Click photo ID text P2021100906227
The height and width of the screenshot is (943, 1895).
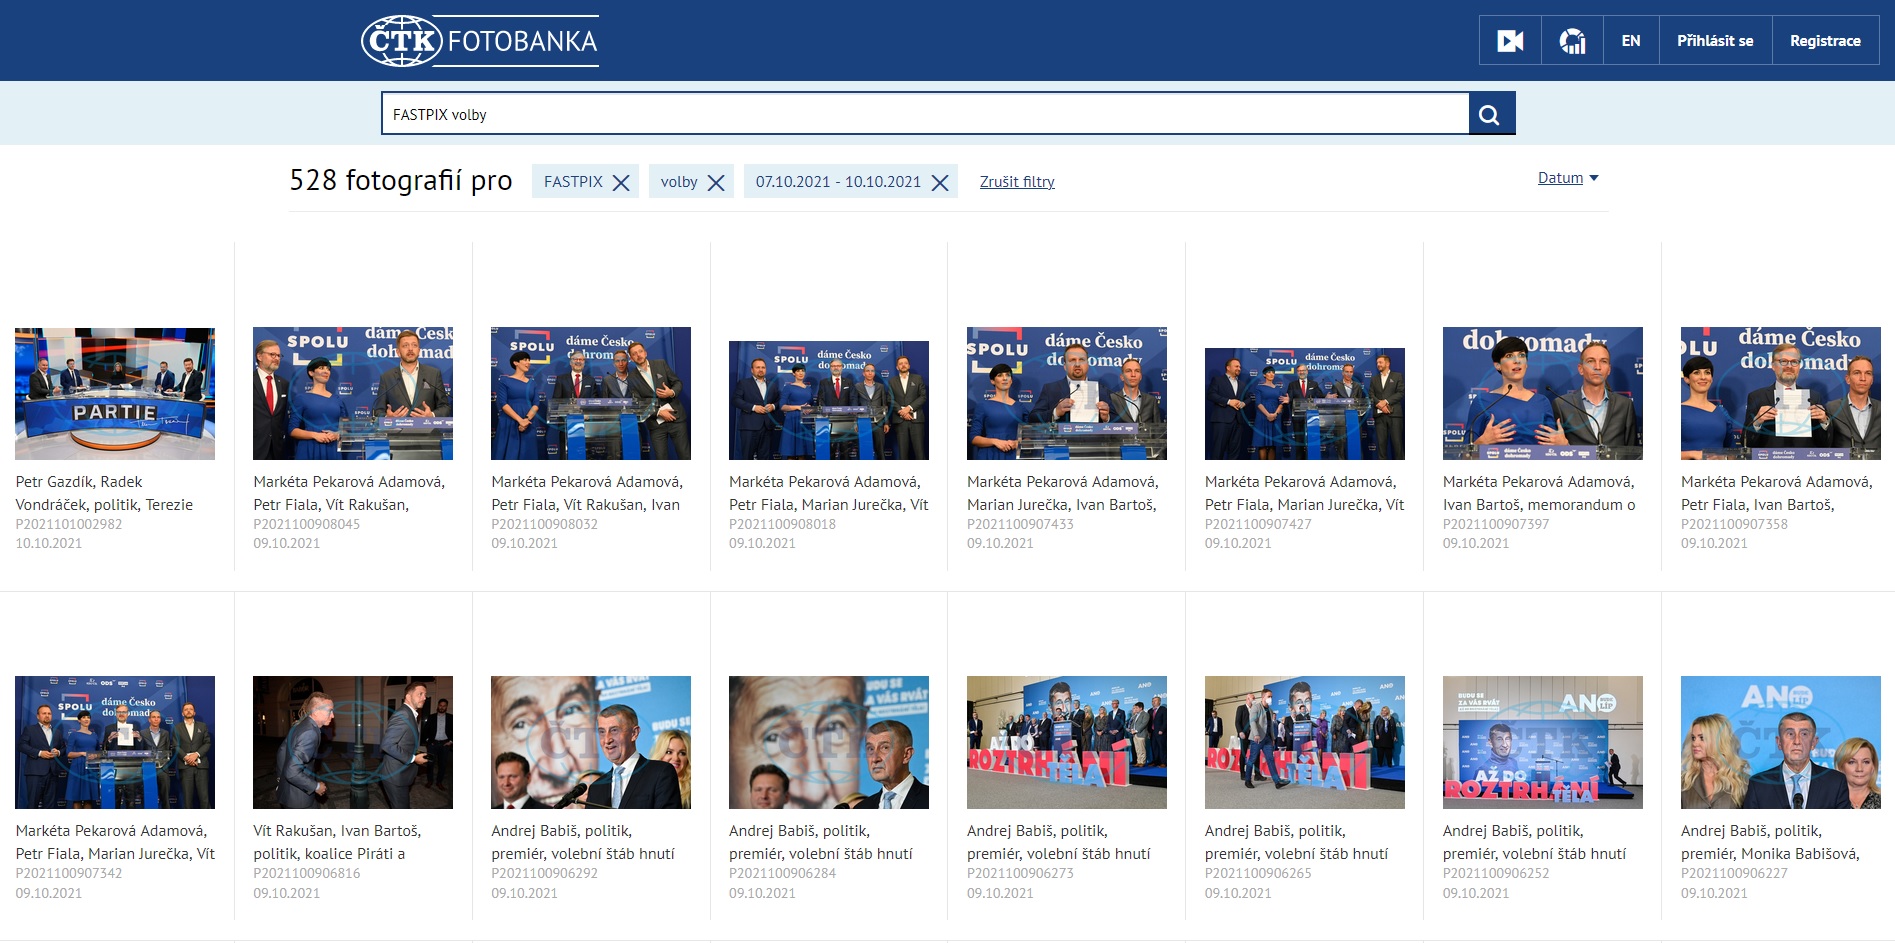(x=1734, y=873)
